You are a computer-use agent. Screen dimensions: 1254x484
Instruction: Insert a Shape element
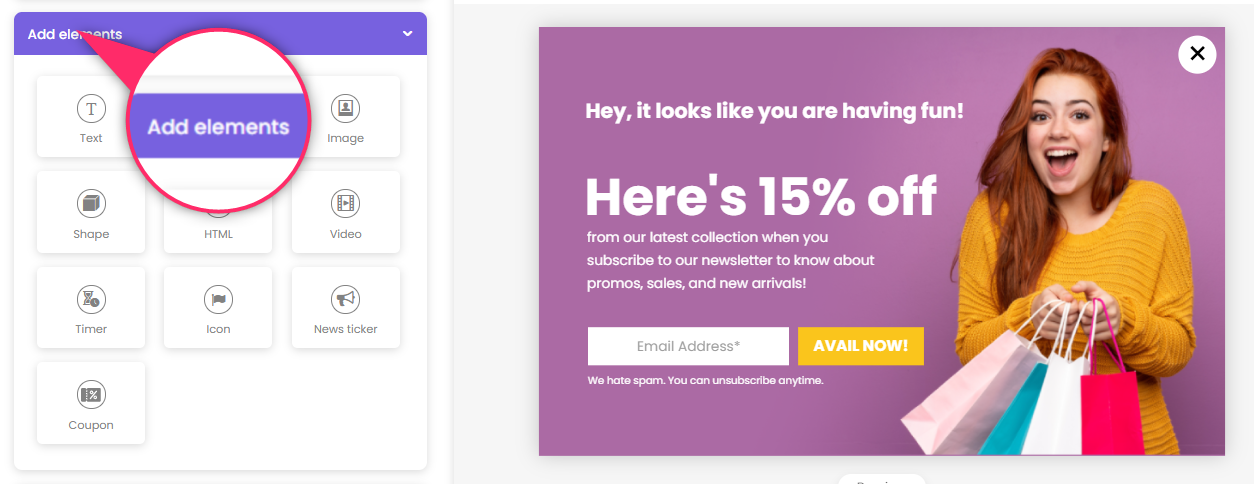pyautogui.click(x=91, y=212)
